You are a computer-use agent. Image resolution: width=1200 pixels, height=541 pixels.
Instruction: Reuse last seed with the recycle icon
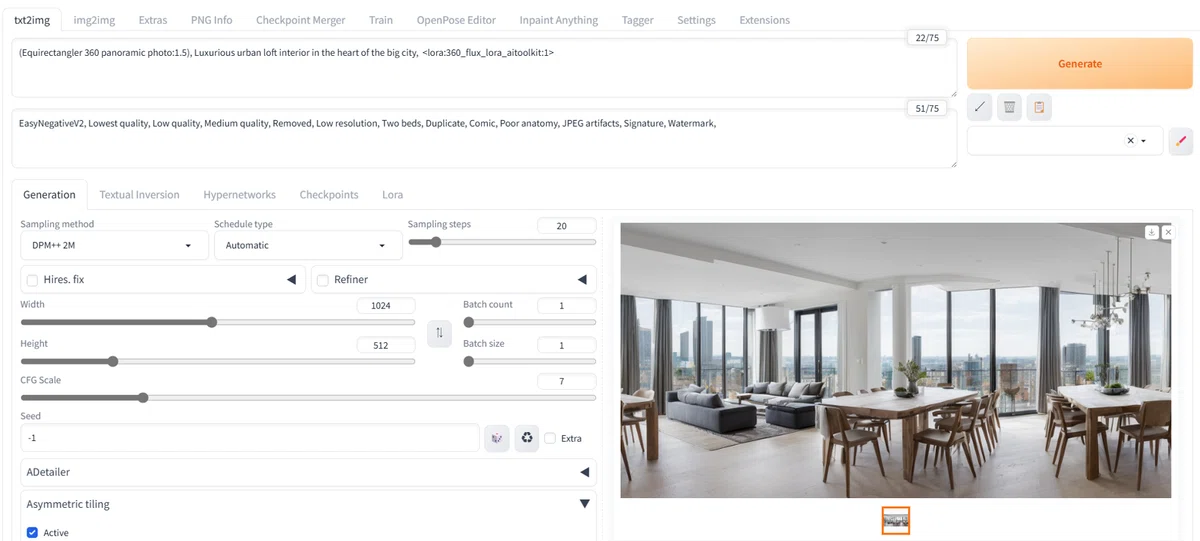tap(527, 438)
